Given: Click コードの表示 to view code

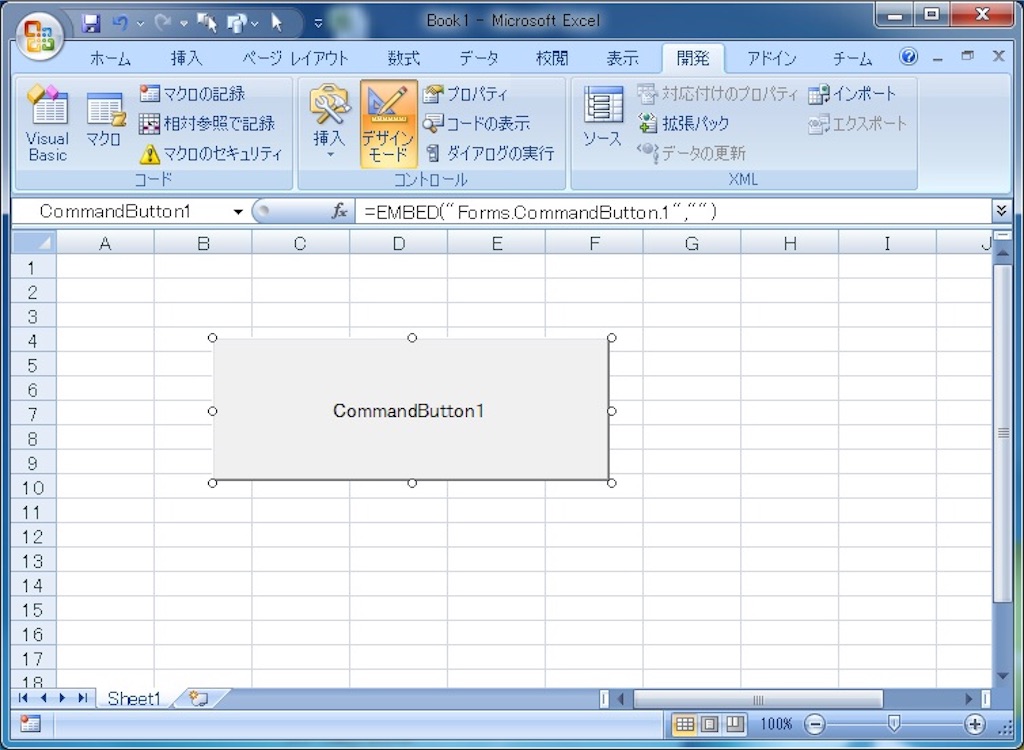Looking at the screenshot, I should tap(476, 123).
